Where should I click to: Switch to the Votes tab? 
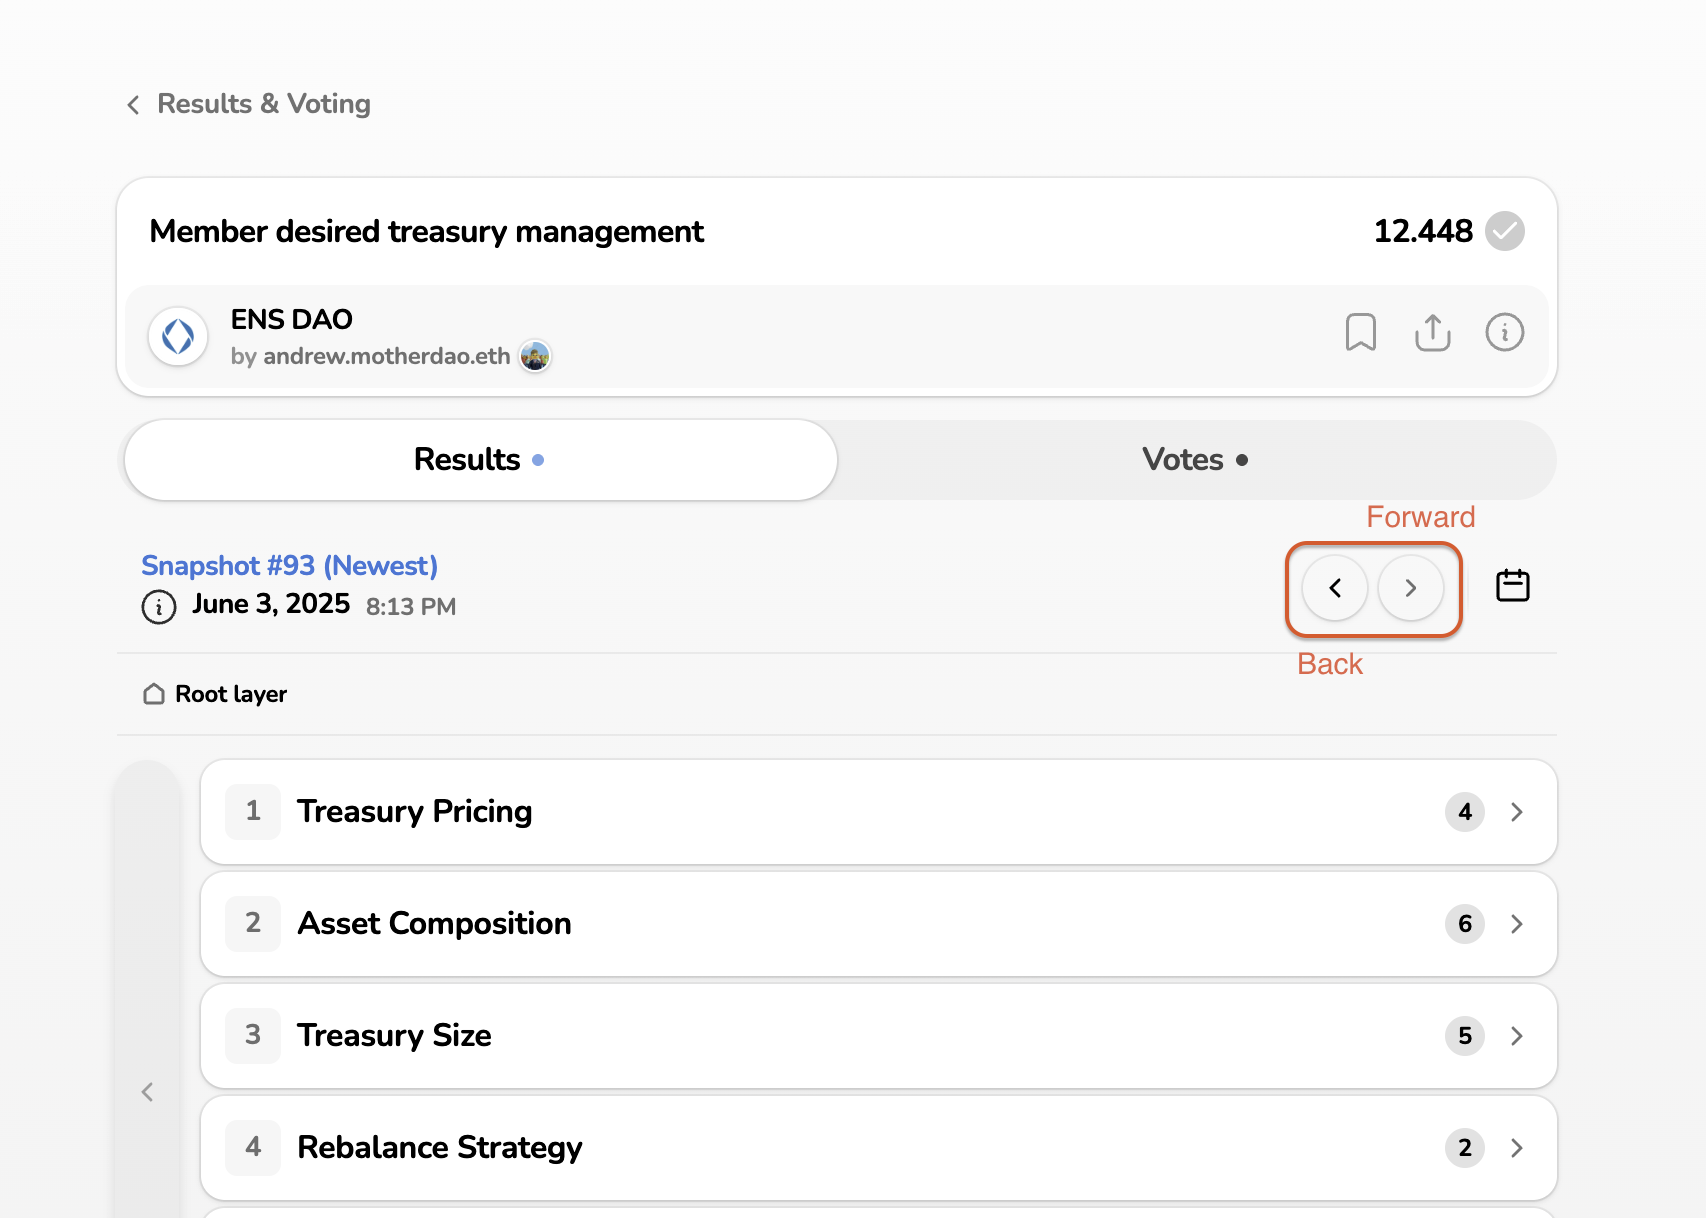point(1195,460)
